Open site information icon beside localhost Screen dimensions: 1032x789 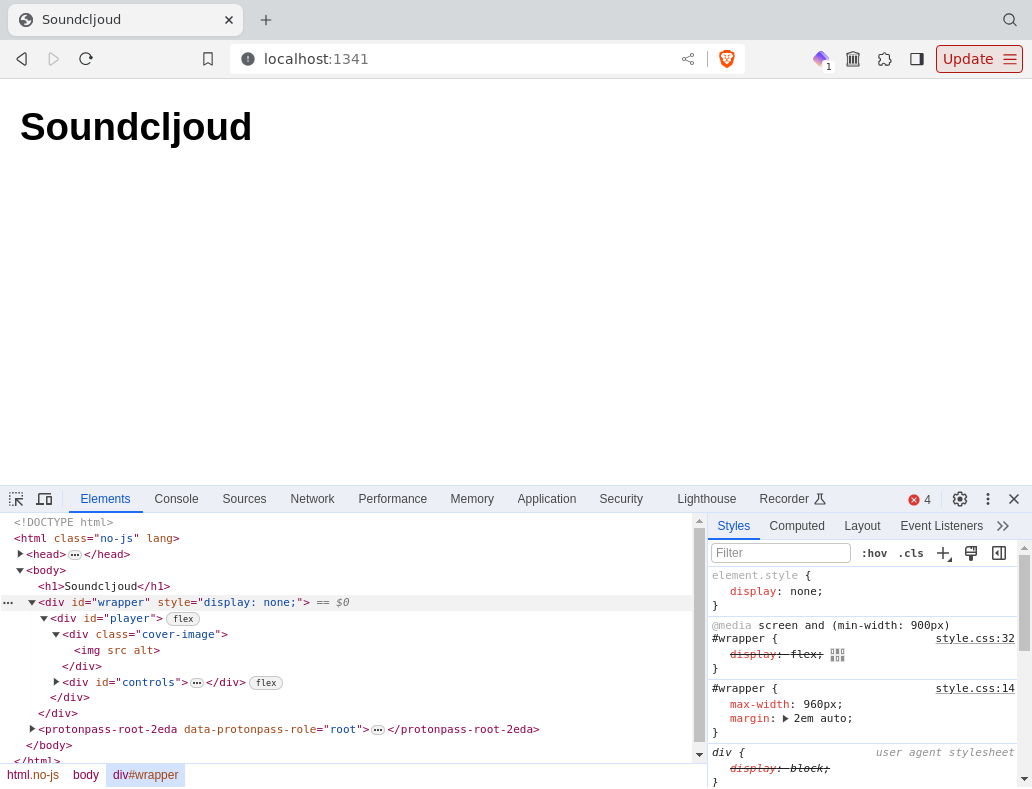point(247,59)
